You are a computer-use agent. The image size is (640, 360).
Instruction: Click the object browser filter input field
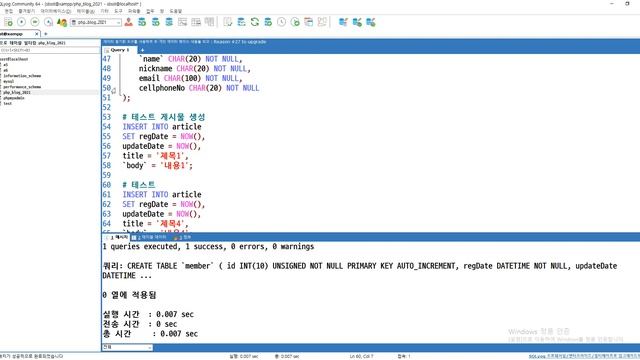[x=50, y=50]
